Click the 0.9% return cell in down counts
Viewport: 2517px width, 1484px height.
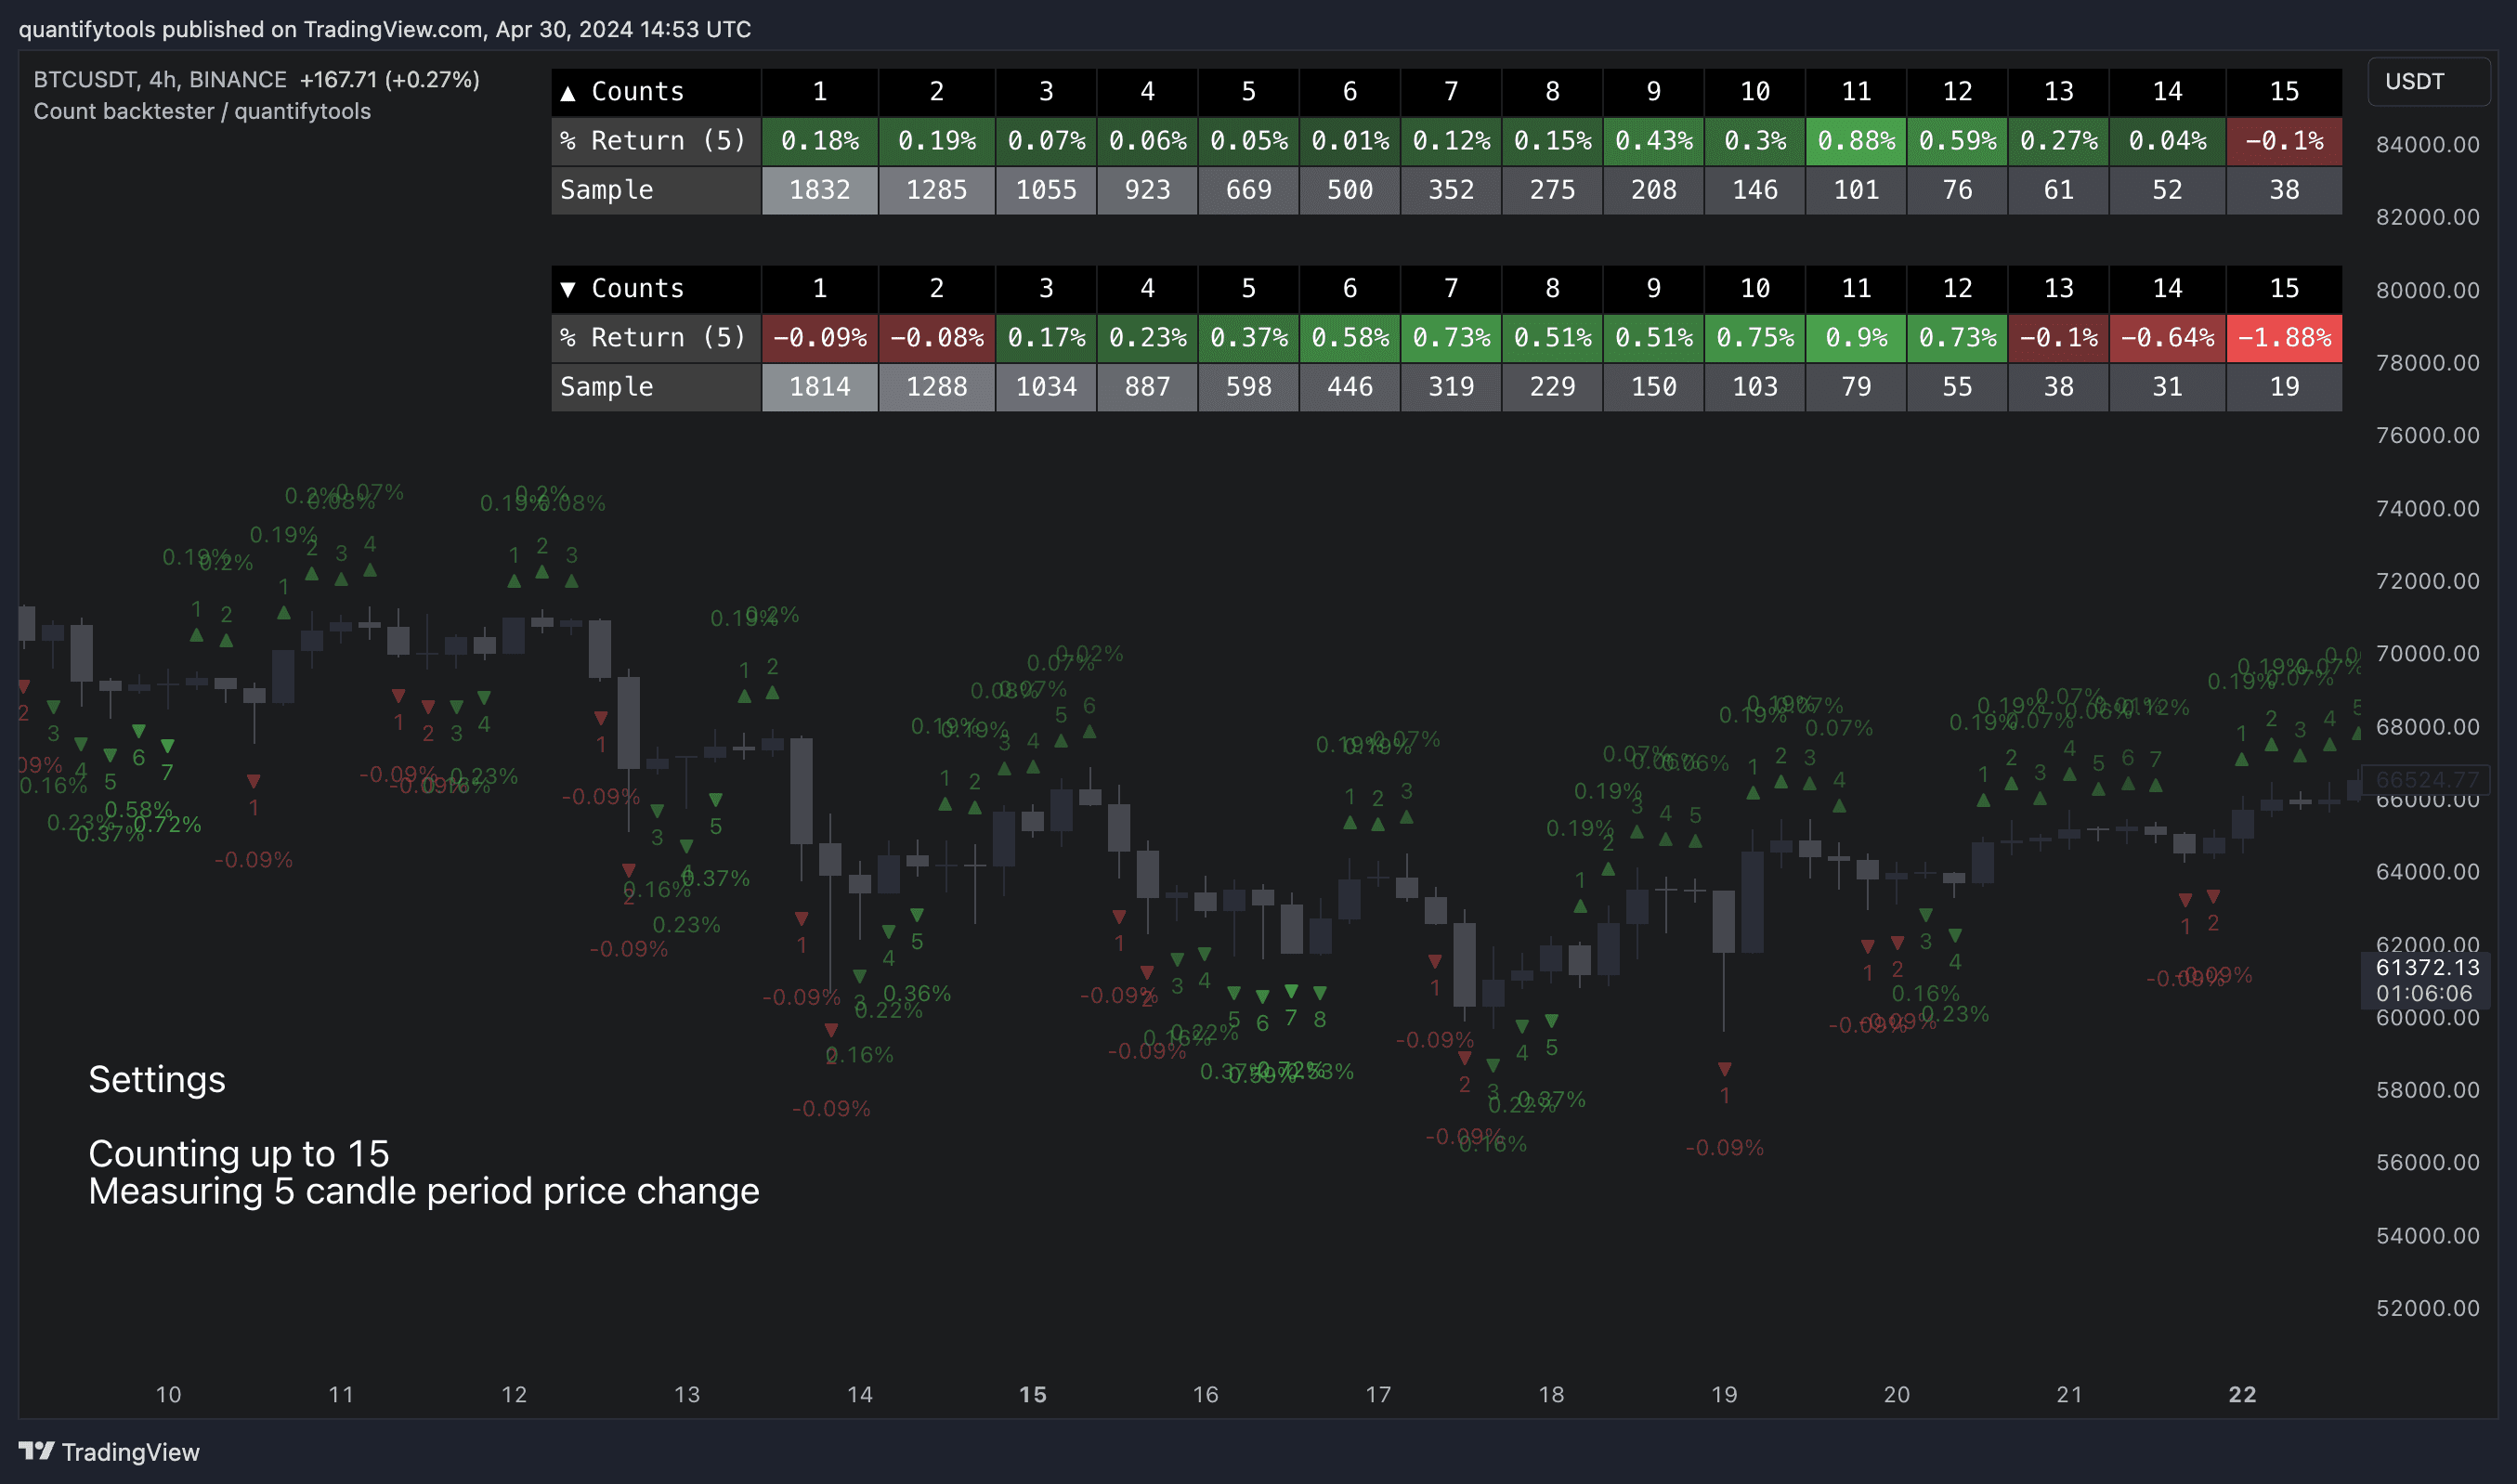click(x=1855, y=338)
